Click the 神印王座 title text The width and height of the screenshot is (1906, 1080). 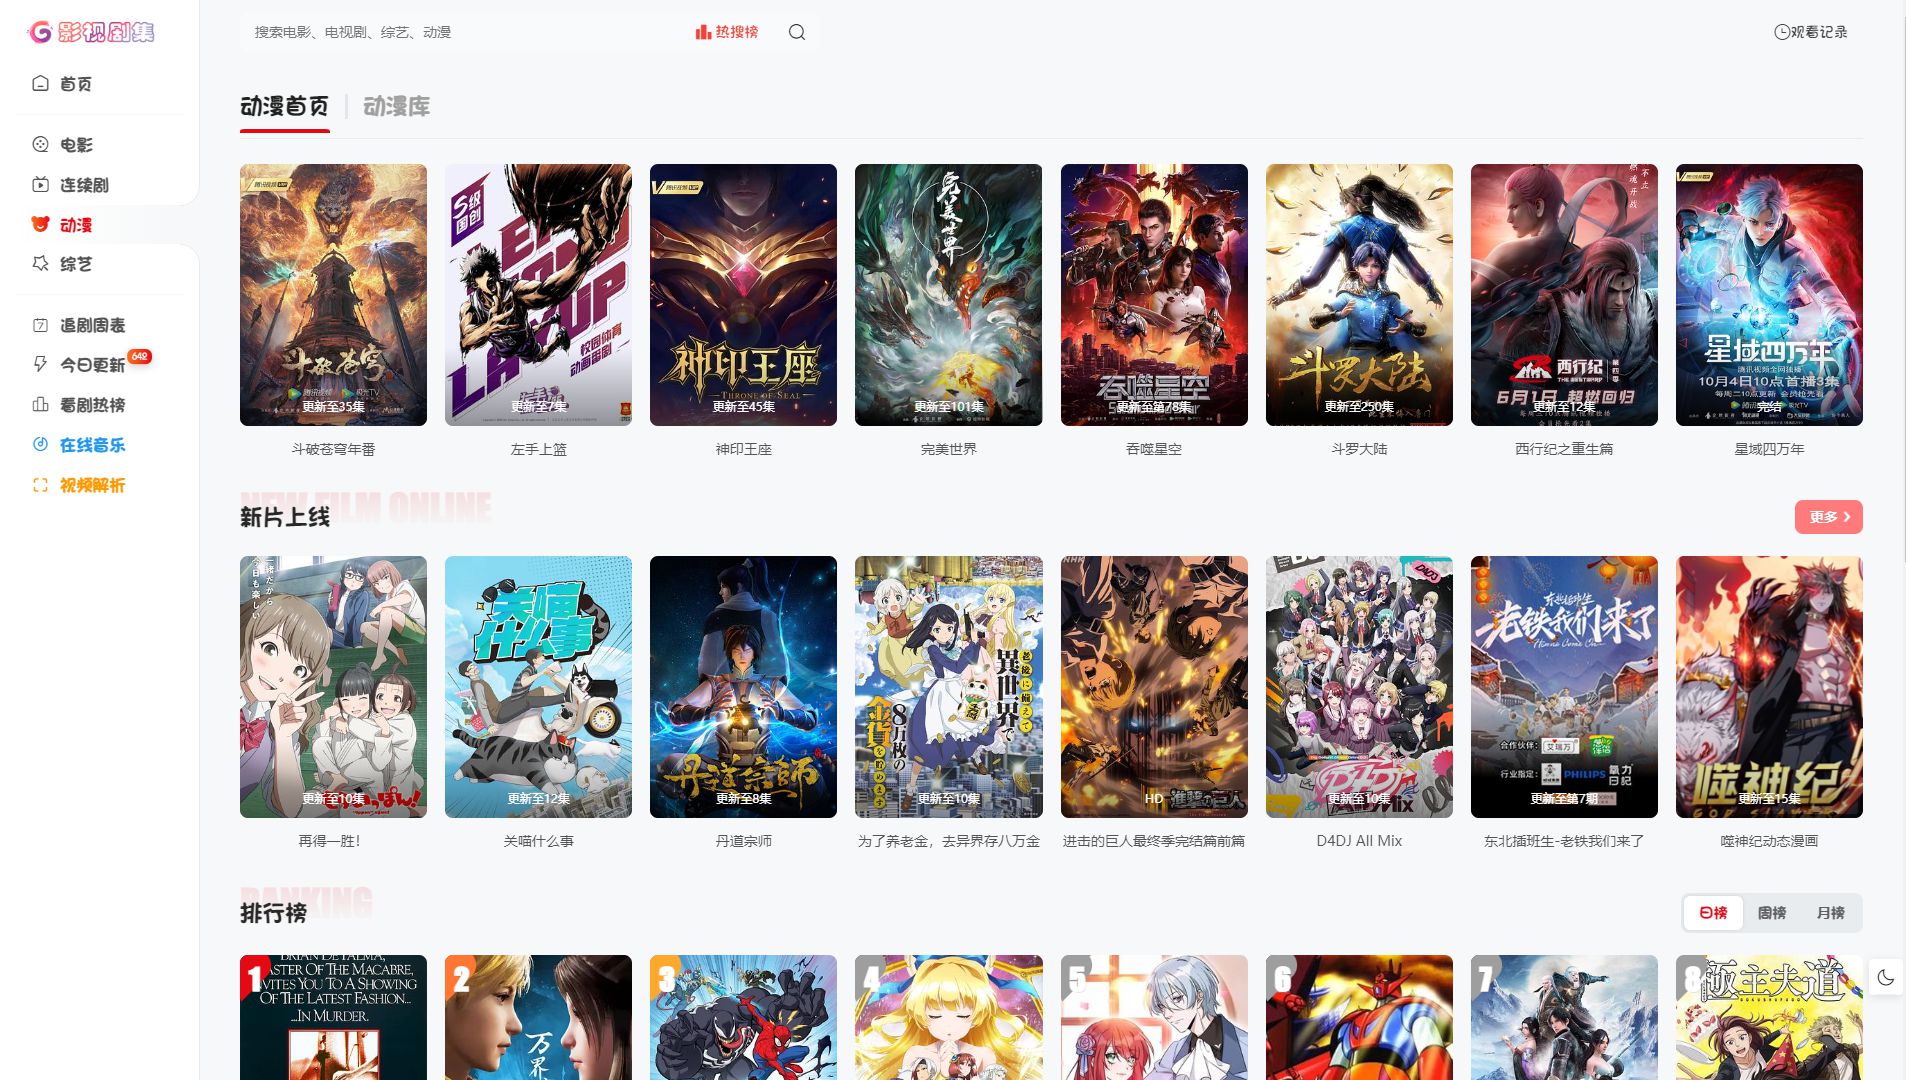(743, 449)
